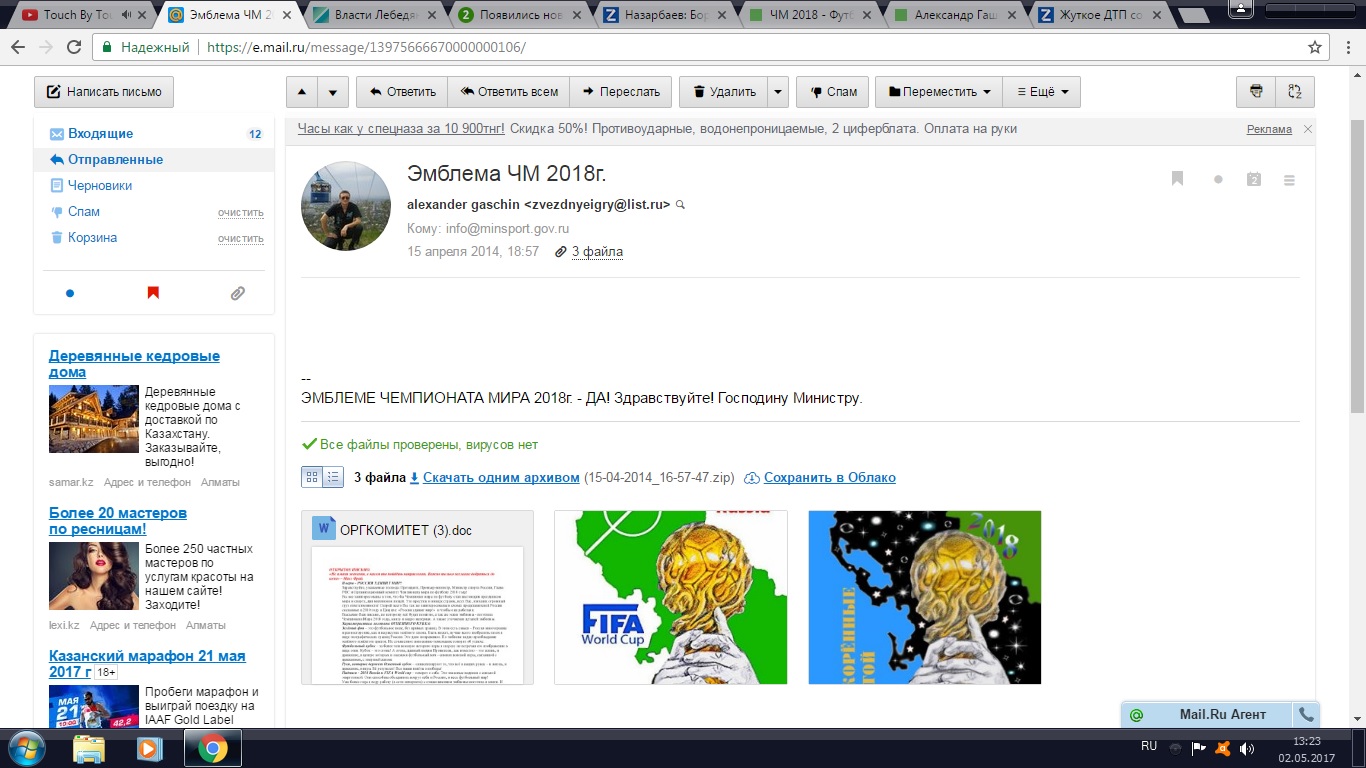The image size is (1366, 768).
Task: Delete message with Удалить button
Action: (x=724, y=92)
